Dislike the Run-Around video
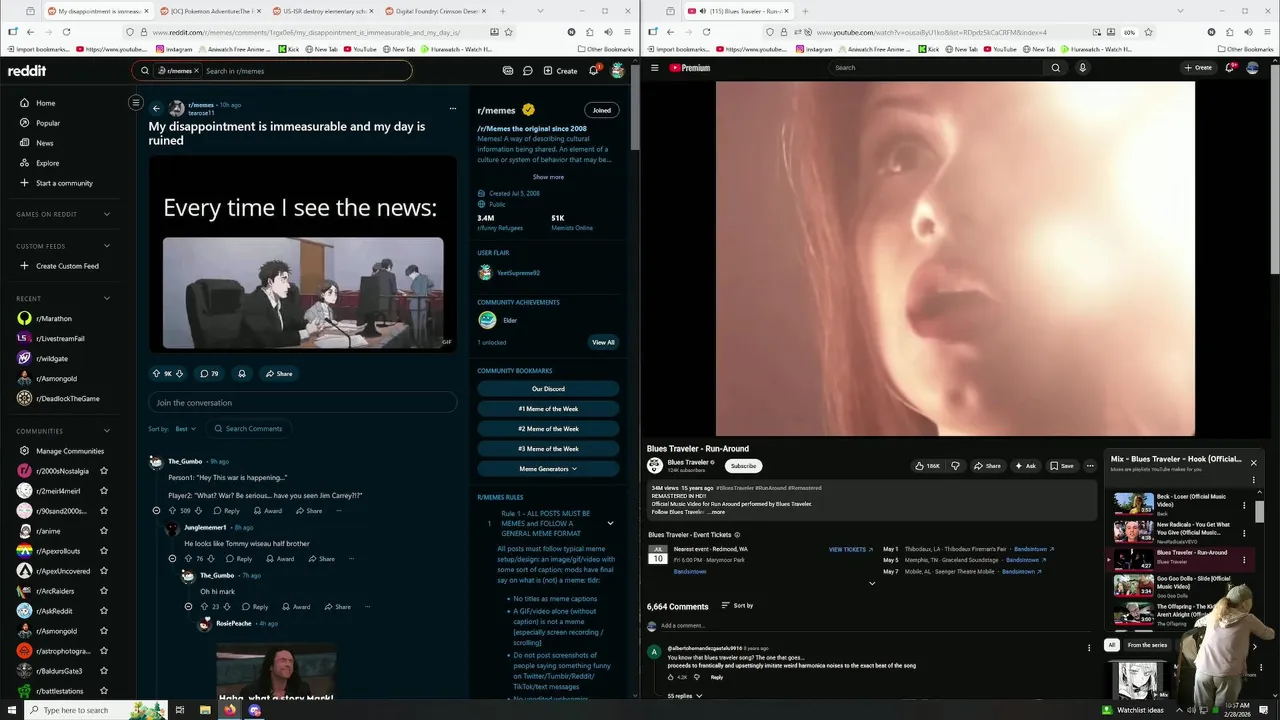This screenshot has width=1280, height=720. tap(955, 466)
